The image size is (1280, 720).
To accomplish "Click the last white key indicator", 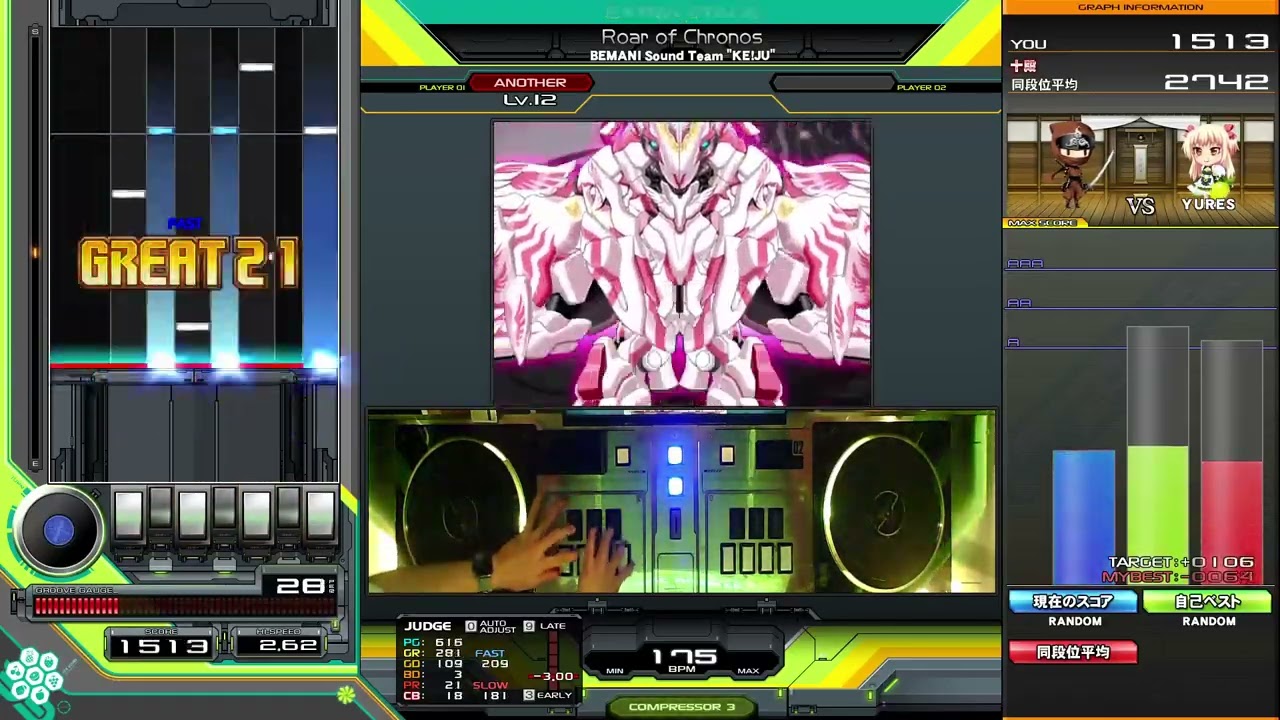I will point(320,515).
